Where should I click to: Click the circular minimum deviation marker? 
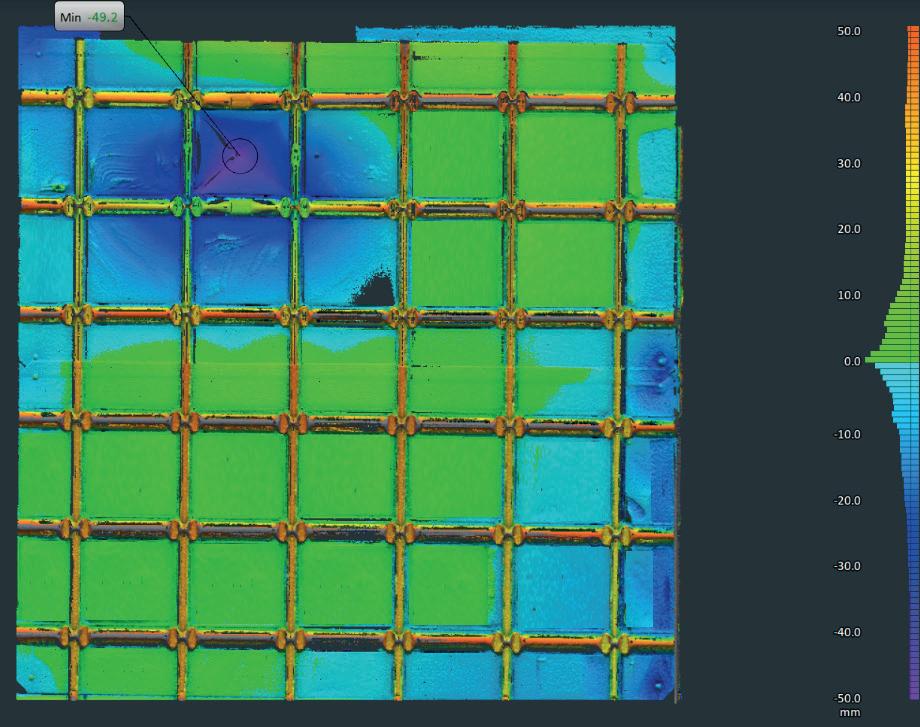click(240, 155)
